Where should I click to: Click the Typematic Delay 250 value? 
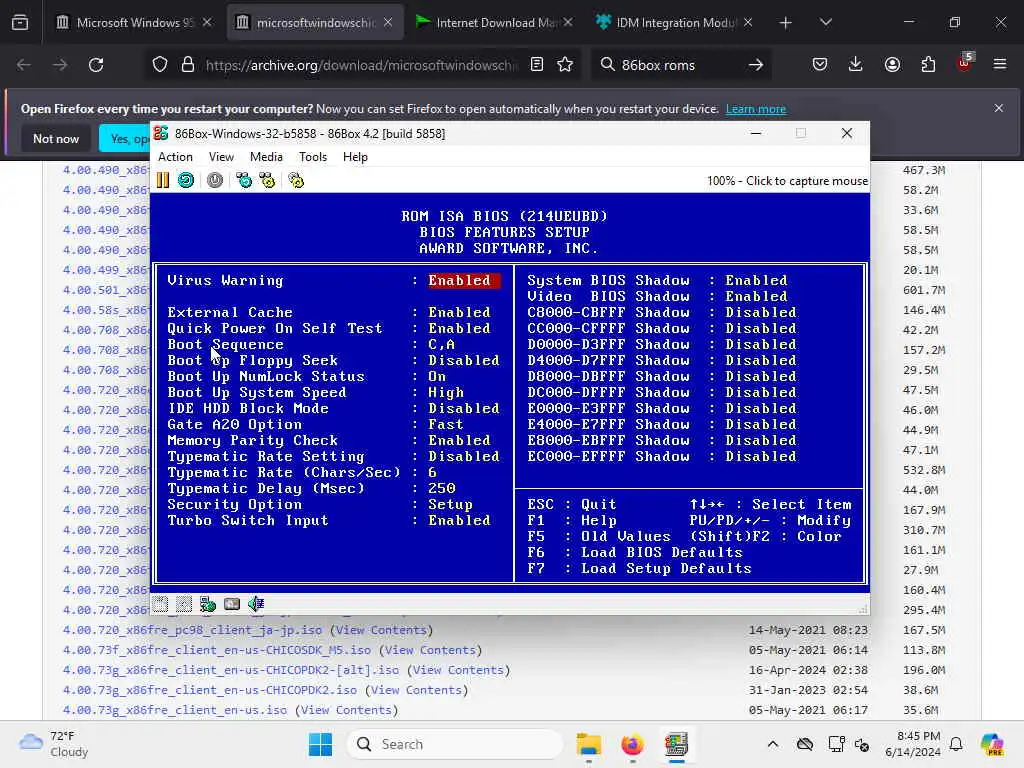click(441, 488)
